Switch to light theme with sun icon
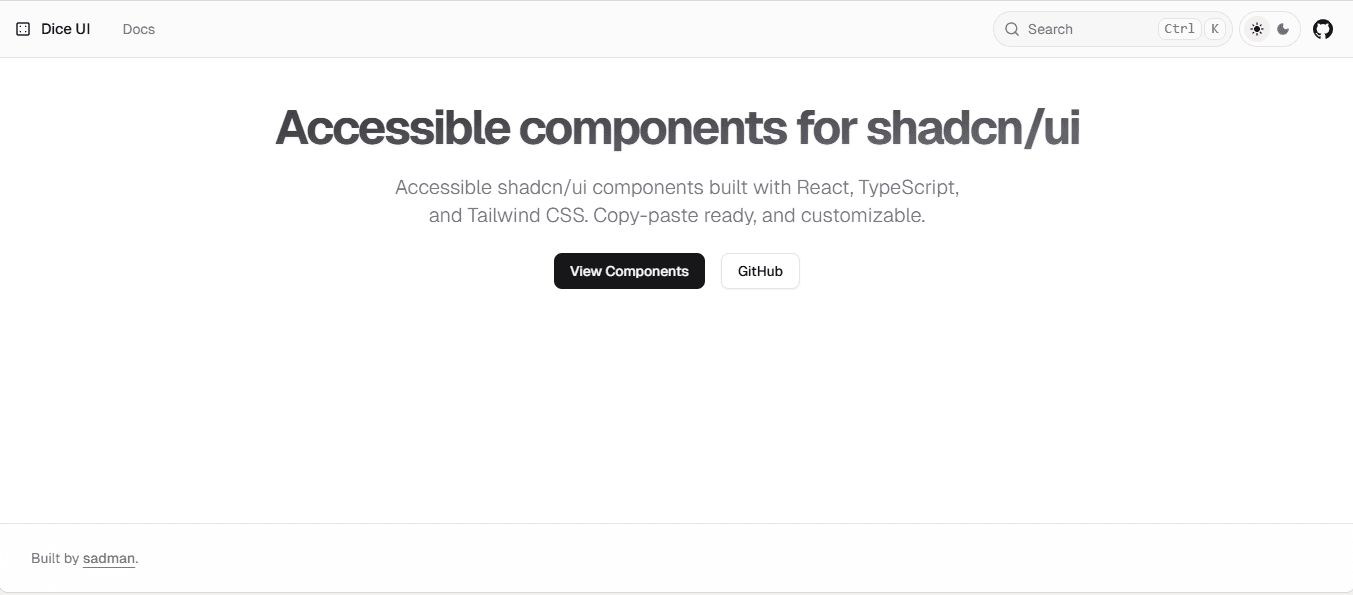The image size is (1353, 595). [x=1257, y=29]
